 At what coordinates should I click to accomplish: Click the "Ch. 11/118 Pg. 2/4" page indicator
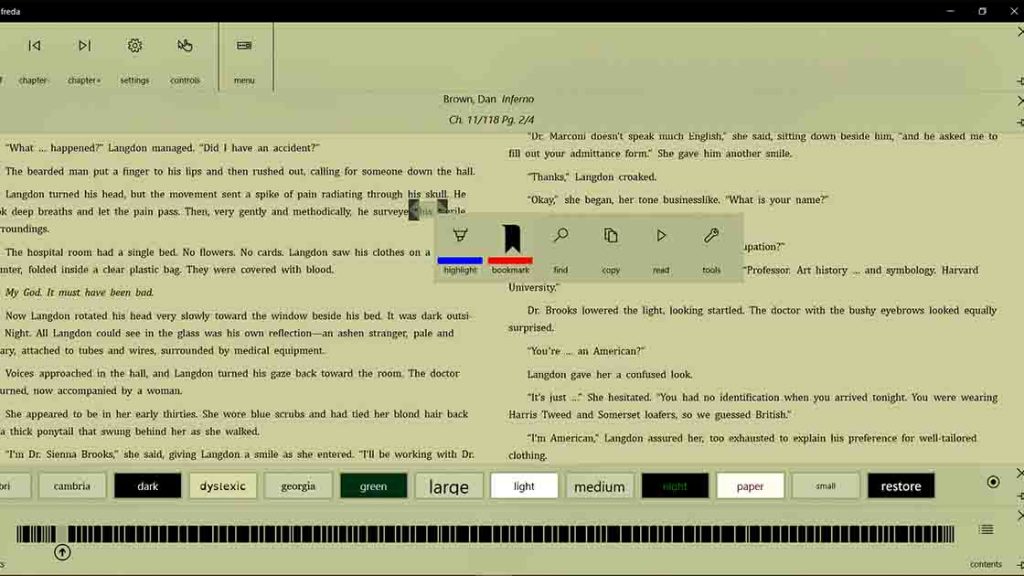pos(491,120)
